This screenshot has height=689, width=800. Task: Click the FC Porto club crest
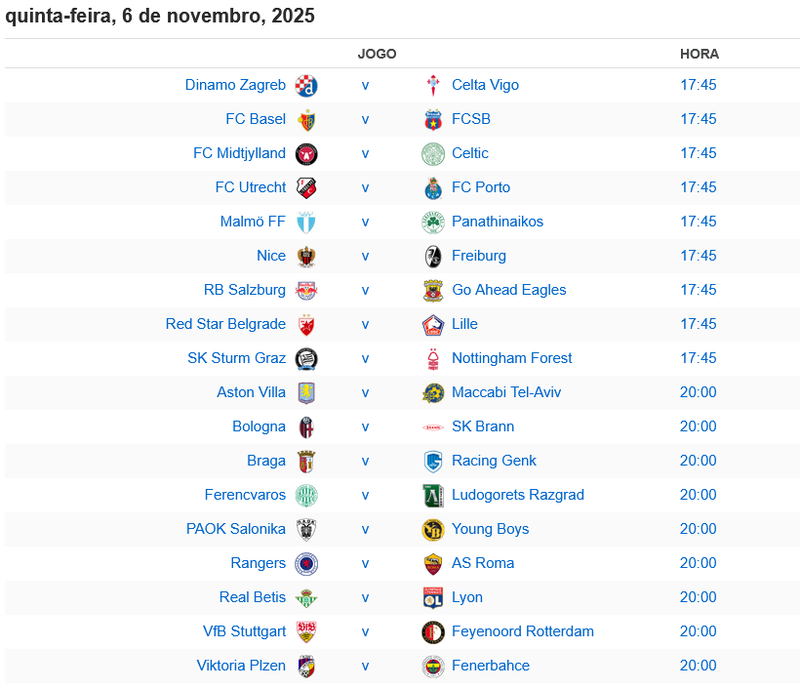pyautogui.click(x=433, y=187)
